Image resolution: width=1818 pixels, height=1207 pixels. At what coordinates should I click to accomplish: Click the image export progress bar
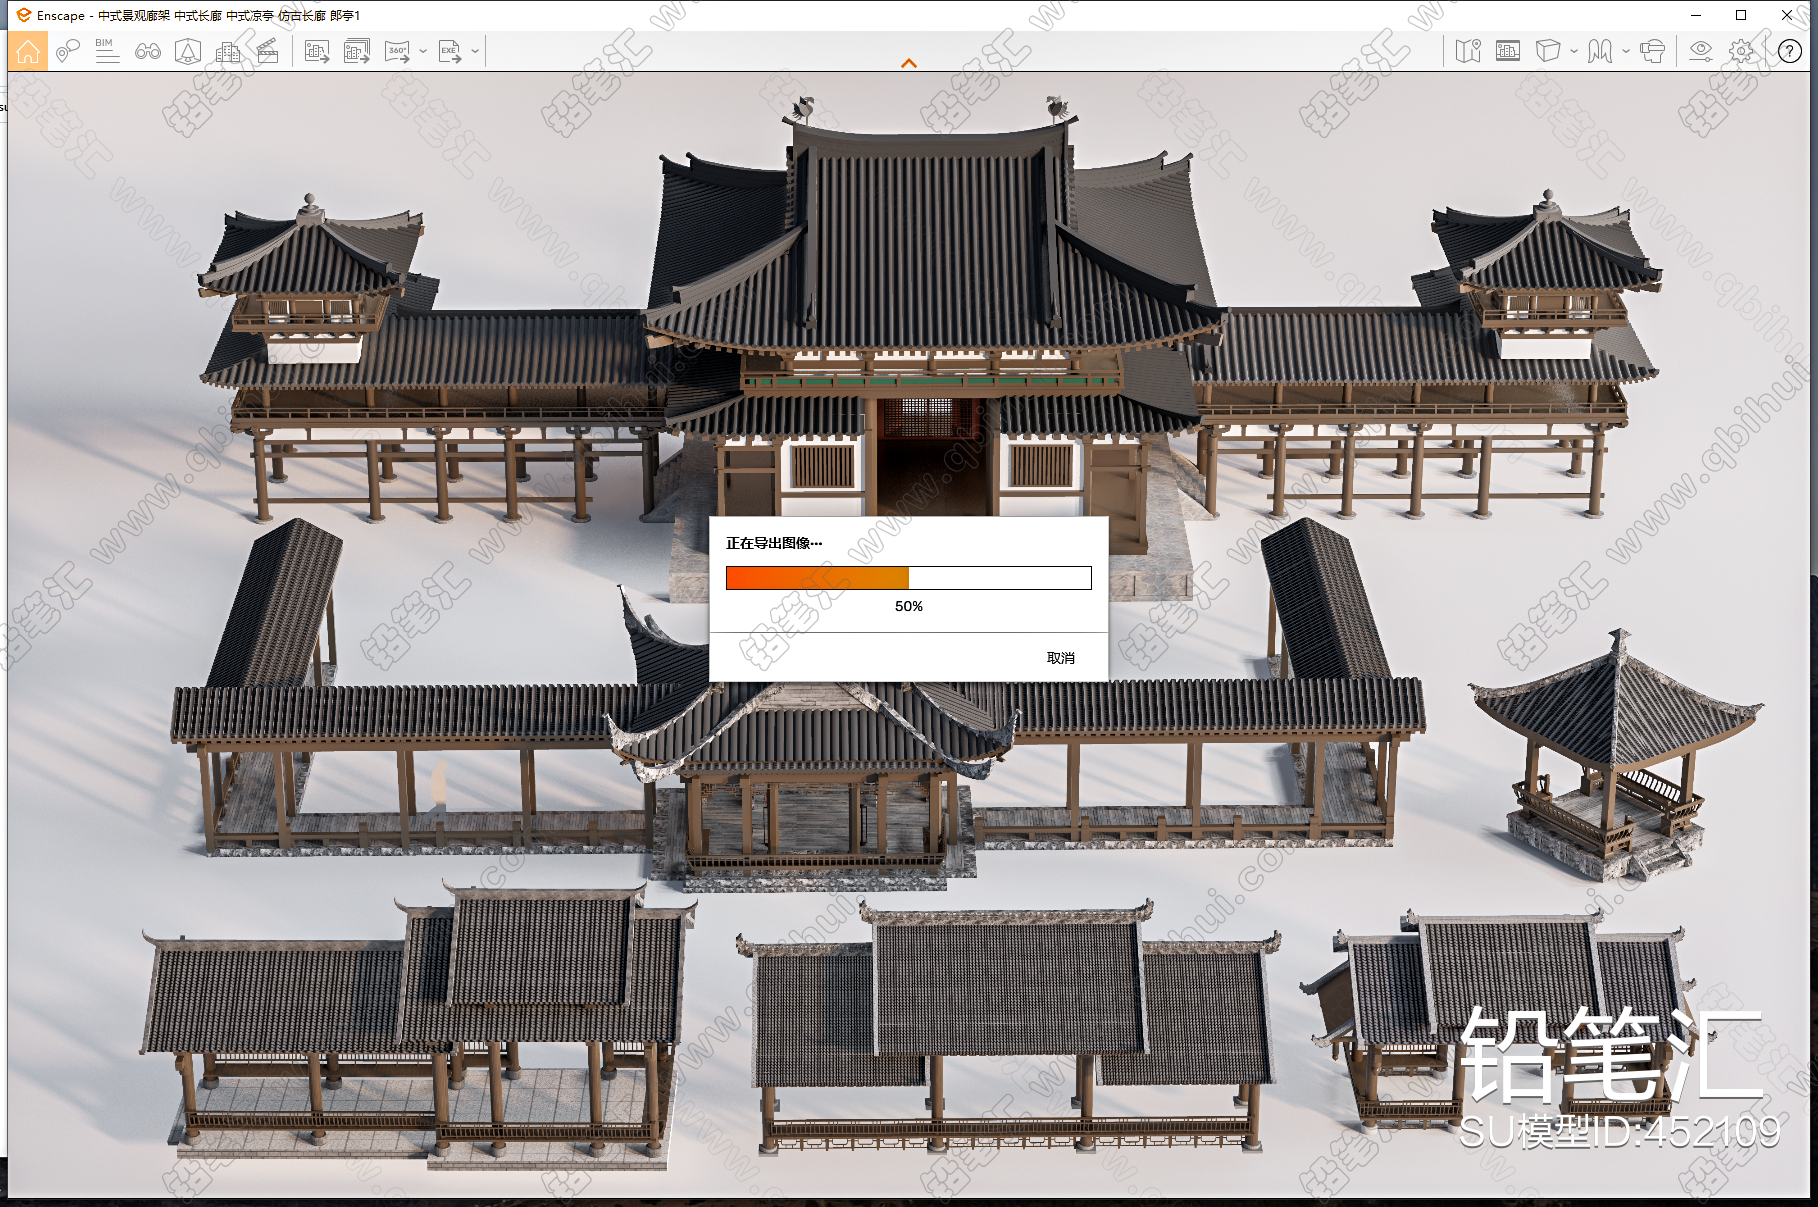[x=908, y=578]
